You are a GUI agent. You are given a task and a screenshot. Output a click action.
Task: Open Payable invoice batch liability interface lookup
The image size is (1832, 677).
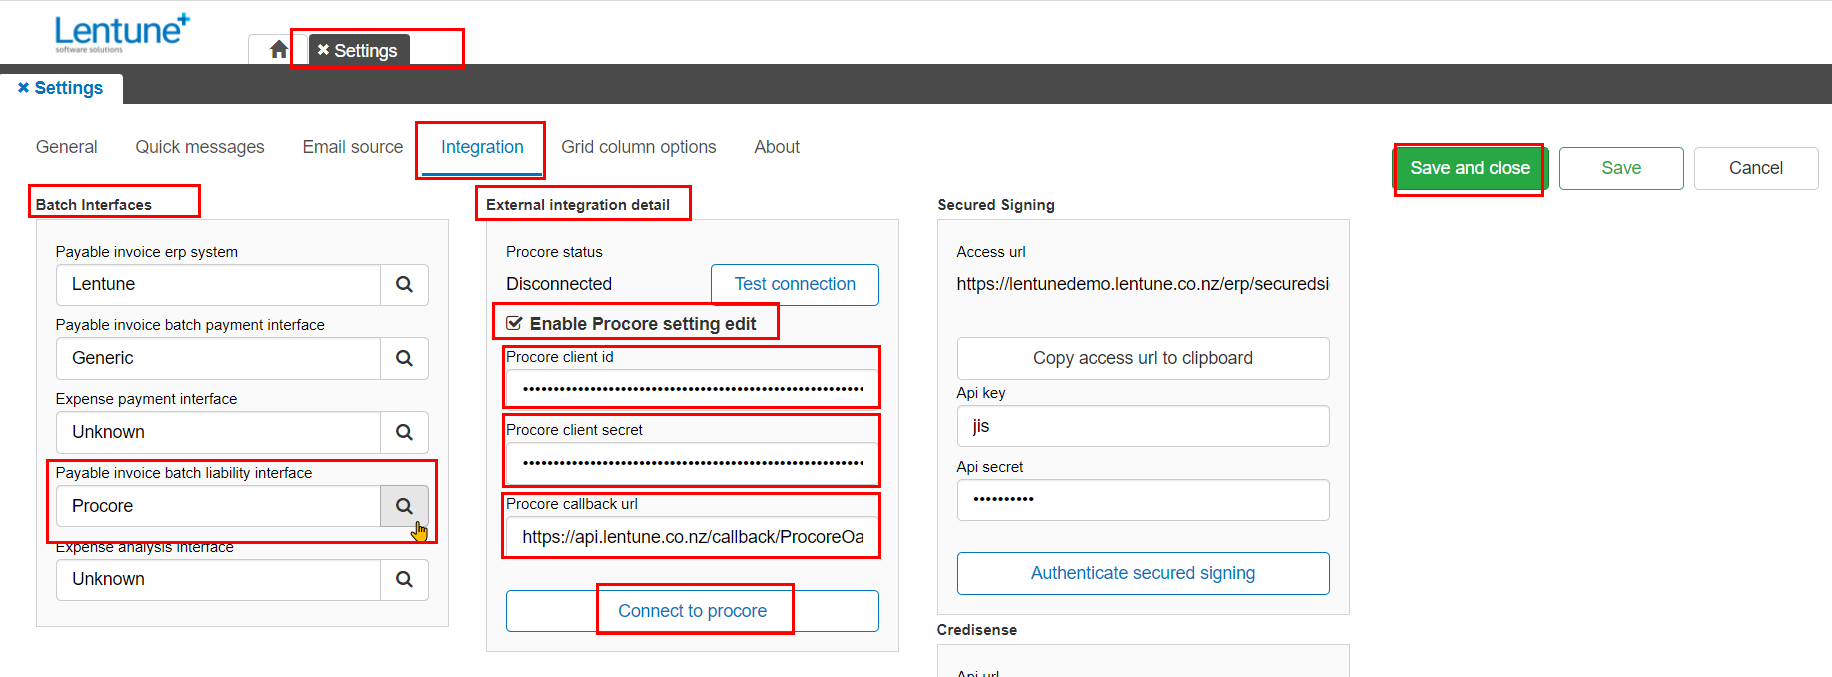click(404, 506)
